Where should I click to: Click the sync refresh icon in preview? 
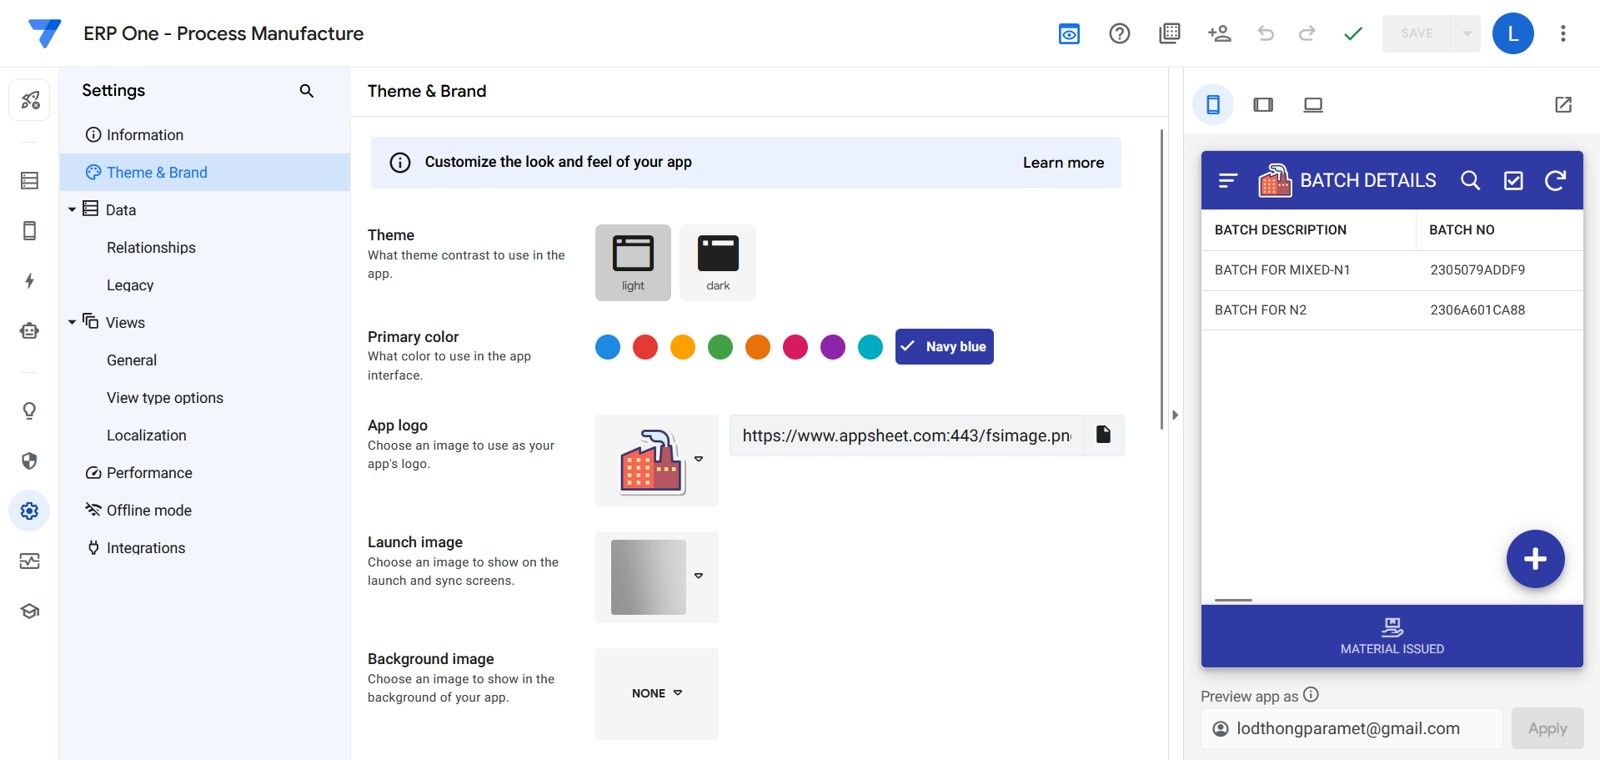point(1555,181)
